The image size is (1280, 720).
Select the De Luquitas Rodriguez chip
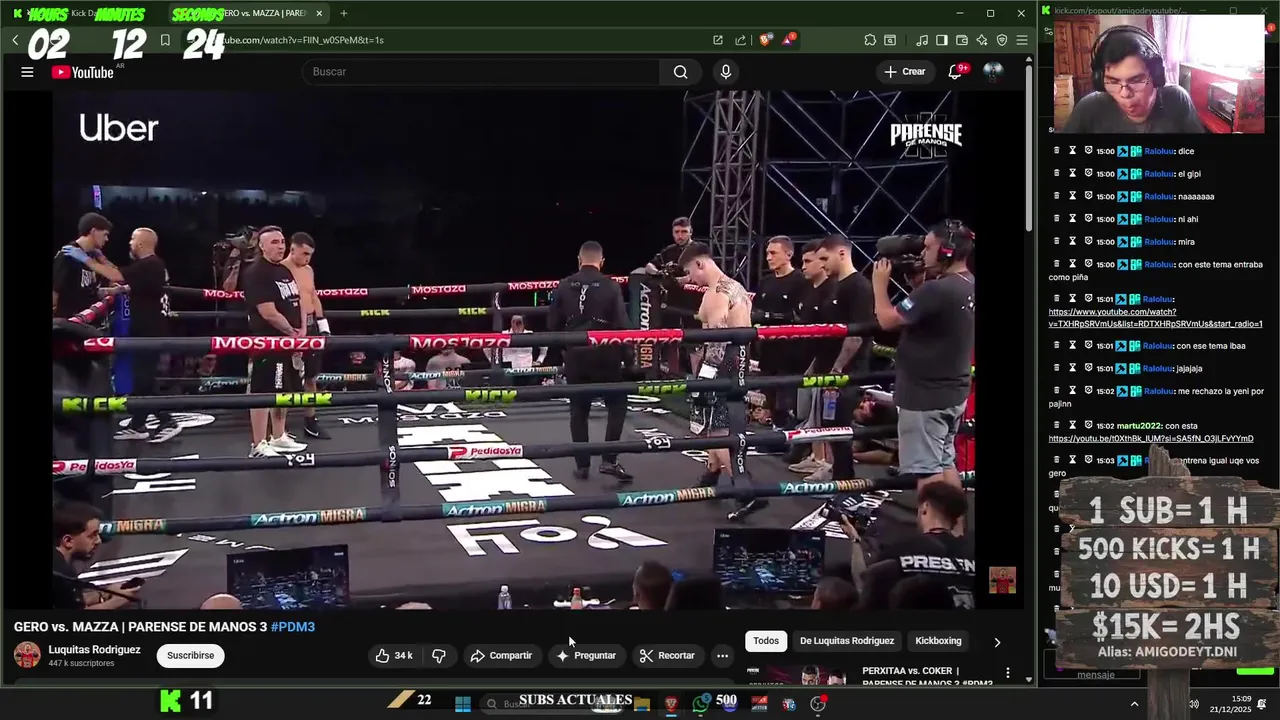[847, 641]
